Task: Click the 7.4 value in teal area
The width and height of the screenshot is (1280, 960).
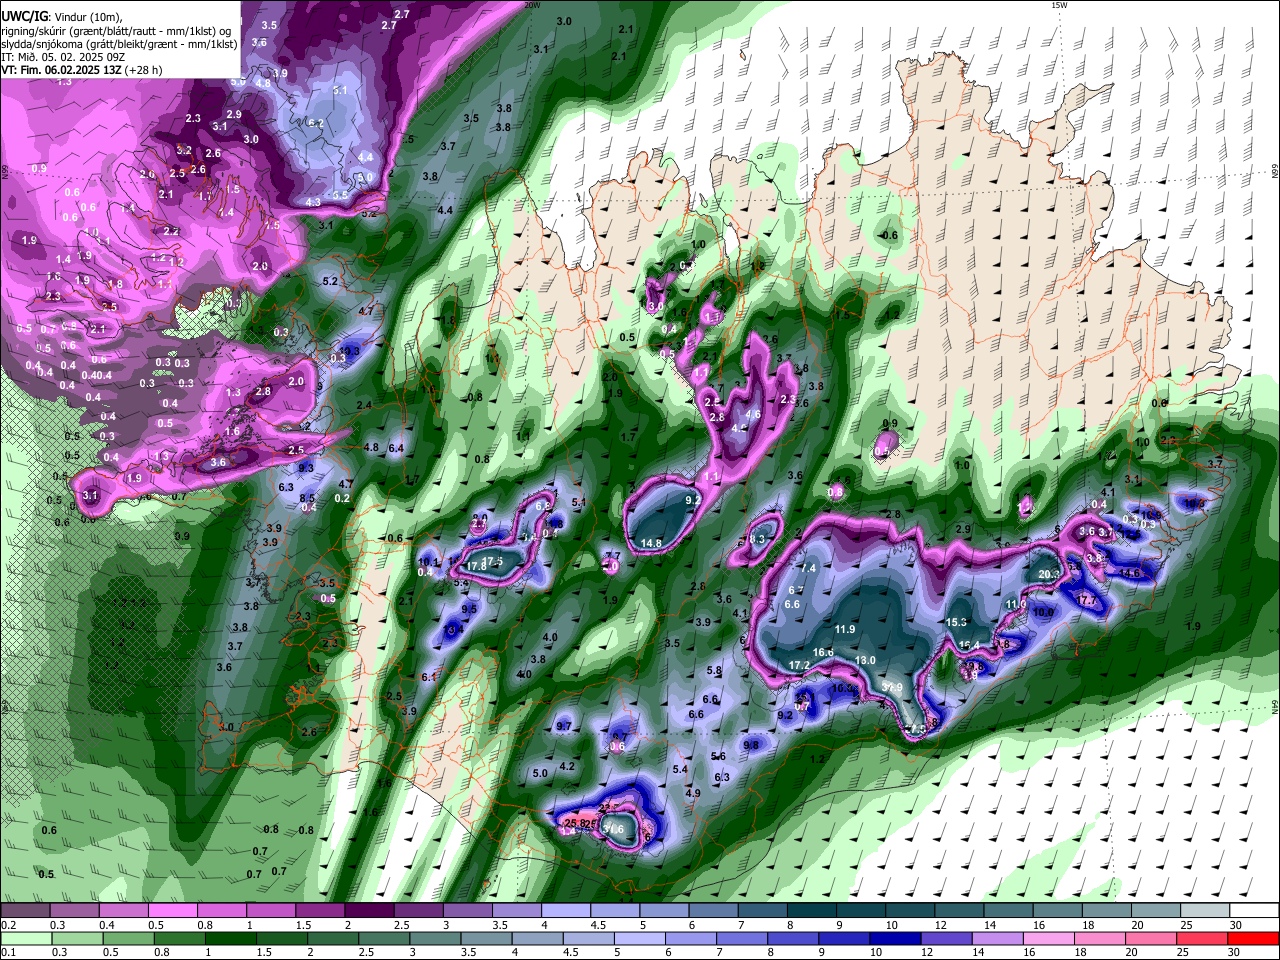Action: pyautogui.click(x=809, y=568)
